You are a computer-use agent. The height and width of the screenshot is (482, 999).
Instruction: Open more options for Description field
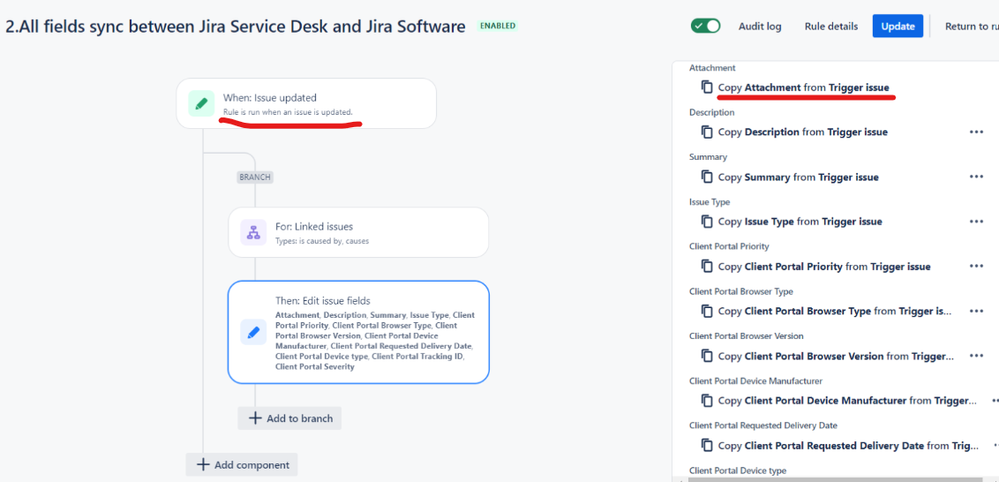[x=976, y=132]
